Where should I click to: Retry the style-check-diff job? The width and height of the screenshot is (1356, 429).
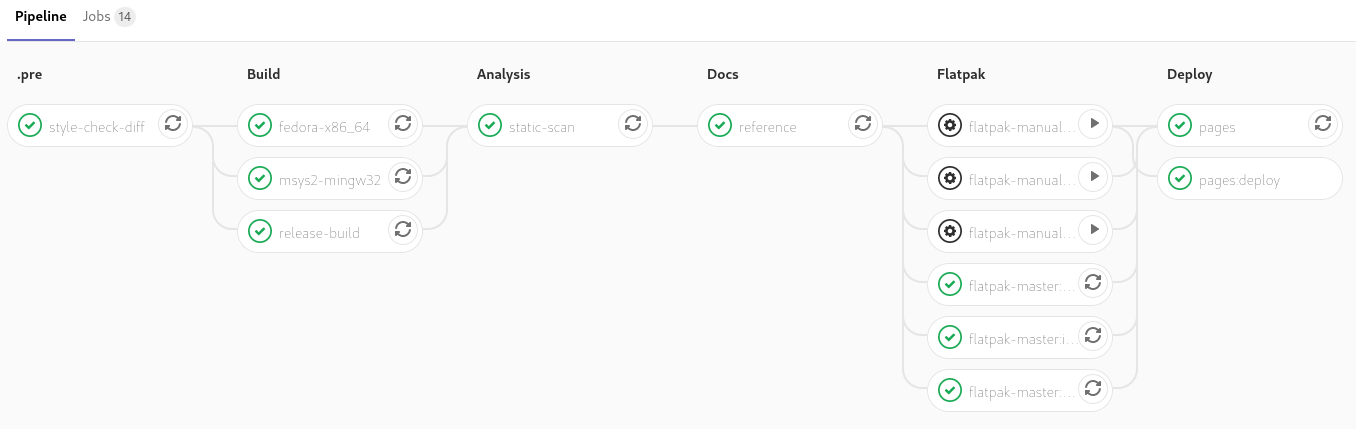point(173,123)
